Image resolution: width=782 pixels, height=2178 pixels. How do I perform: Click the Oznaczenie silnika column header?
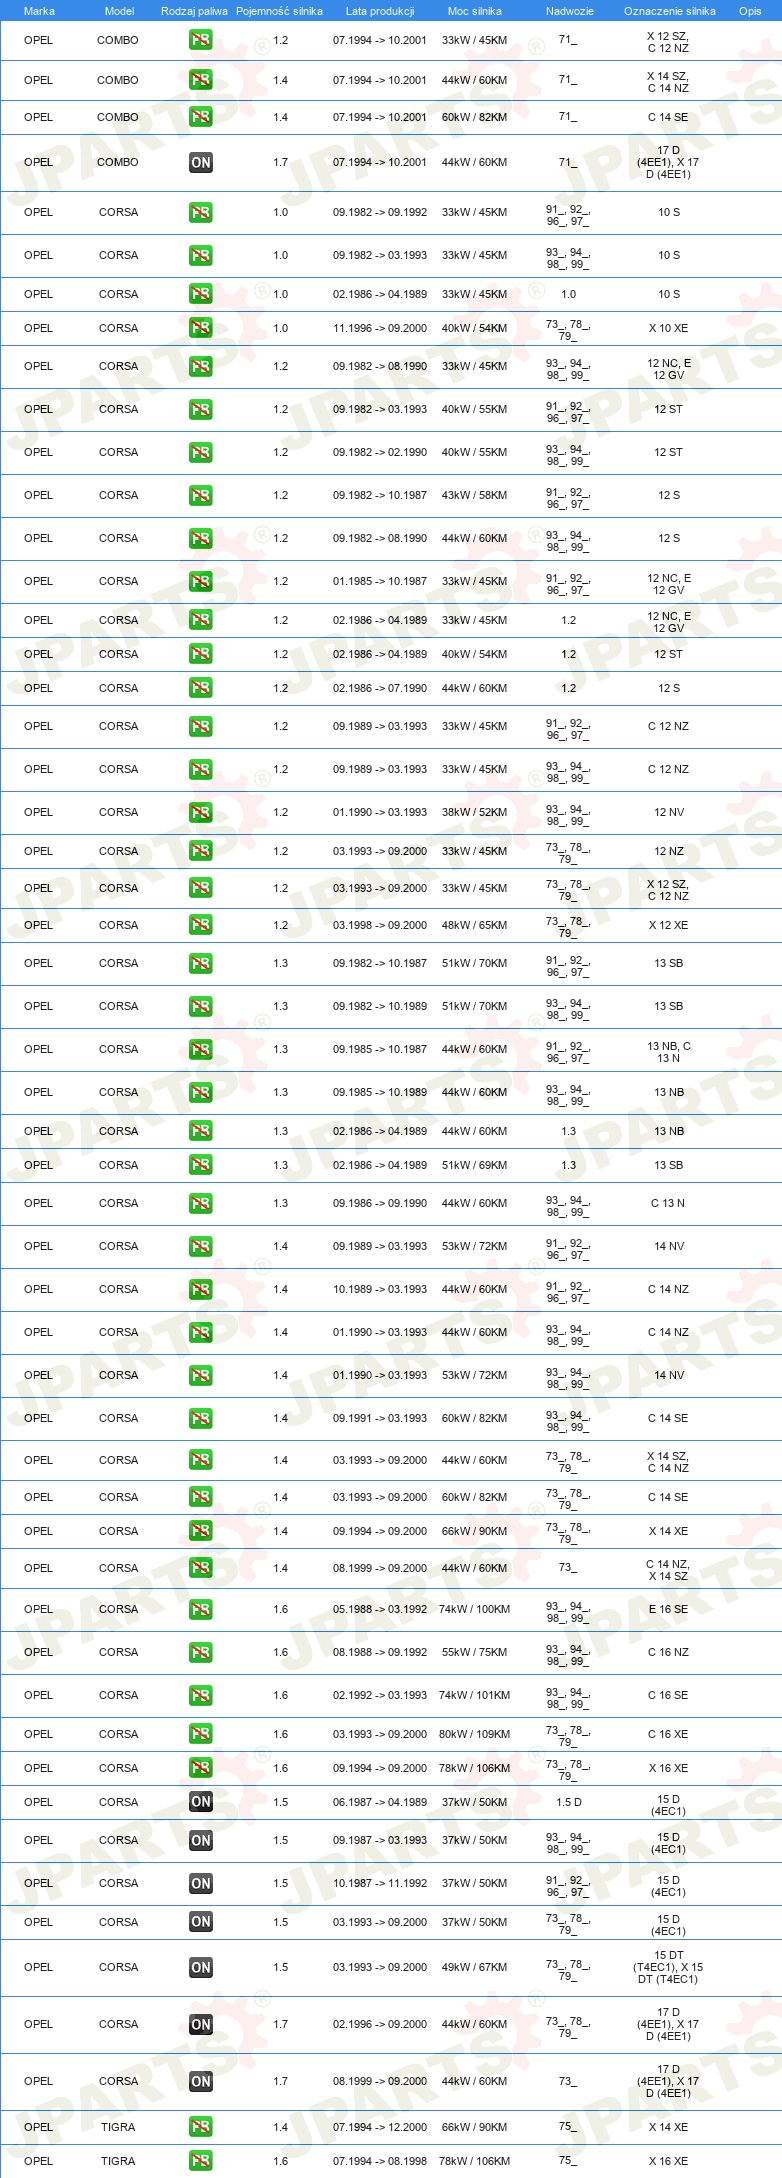(x=670, y=11)
